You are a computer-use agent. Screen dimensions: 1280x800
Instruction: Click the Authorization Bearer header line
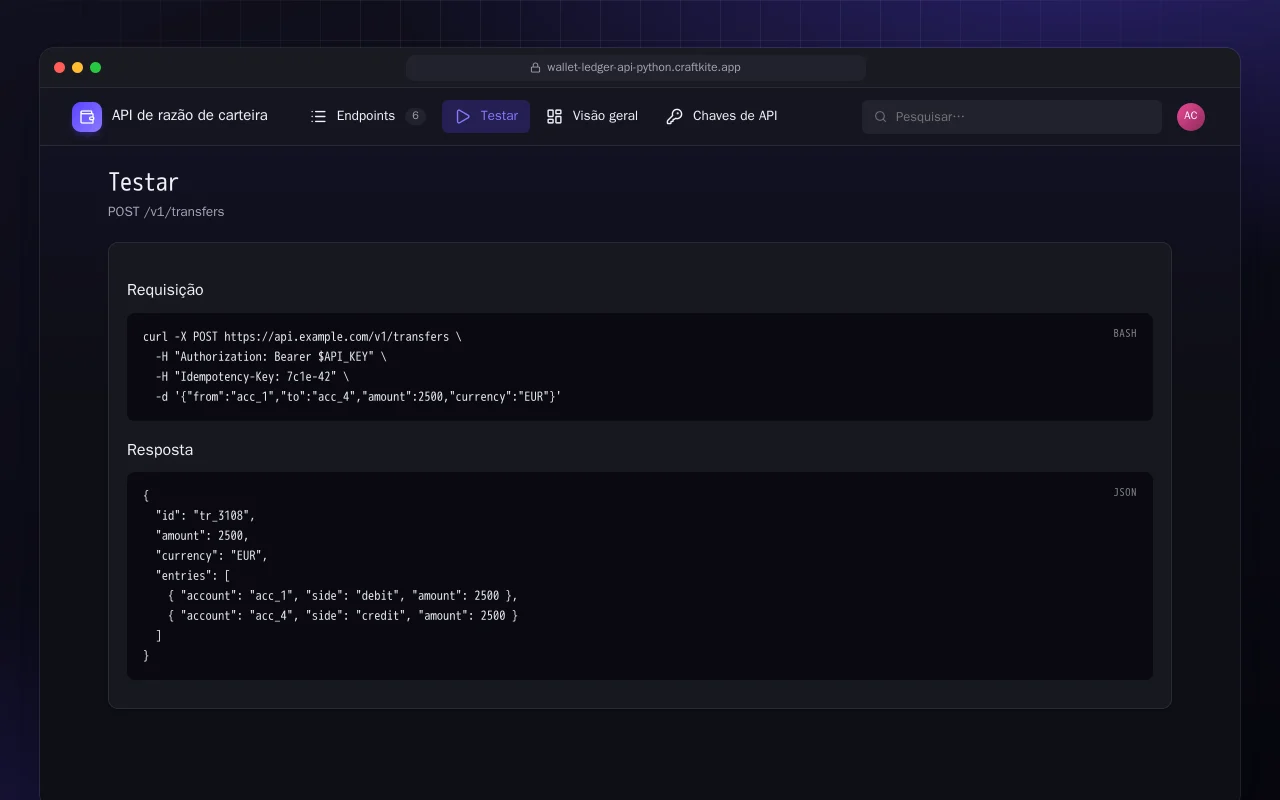click(271, 357)
